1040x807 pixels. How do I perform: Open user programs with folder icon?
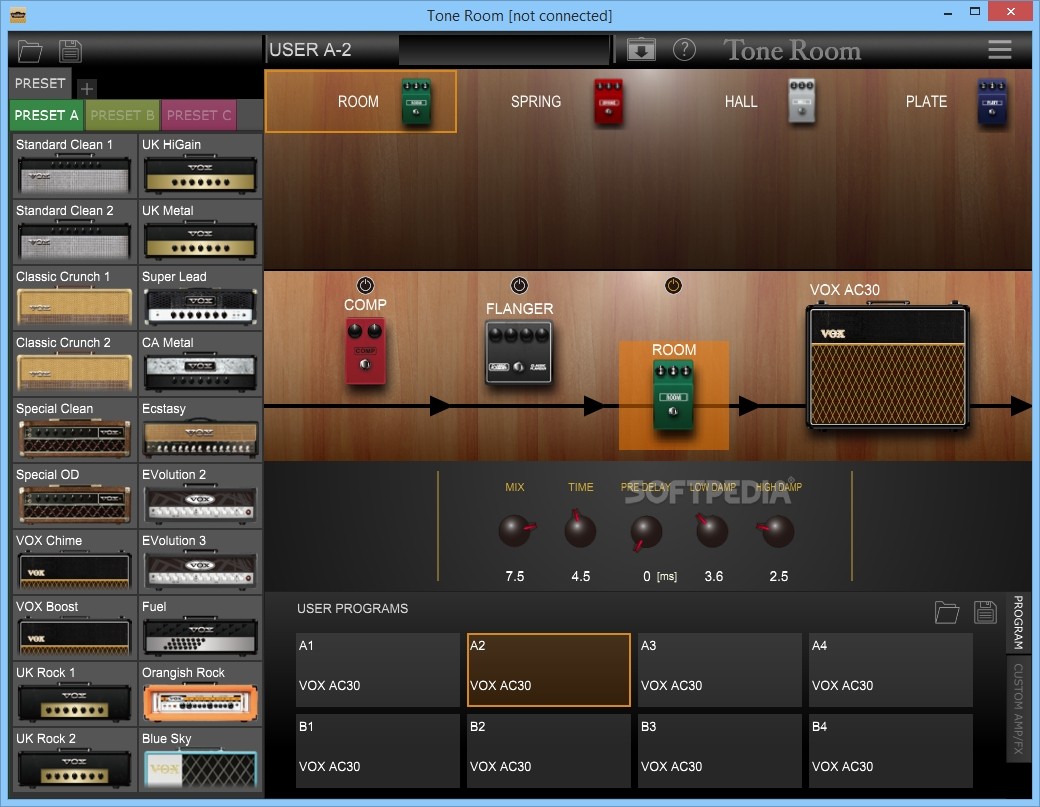point(946,612)
